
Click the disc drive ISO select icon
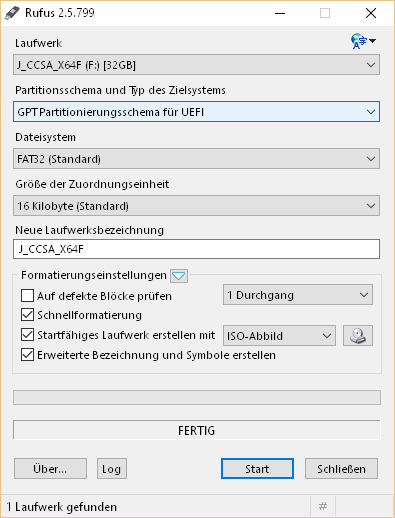pyautogui.click(x=358, y=336)
